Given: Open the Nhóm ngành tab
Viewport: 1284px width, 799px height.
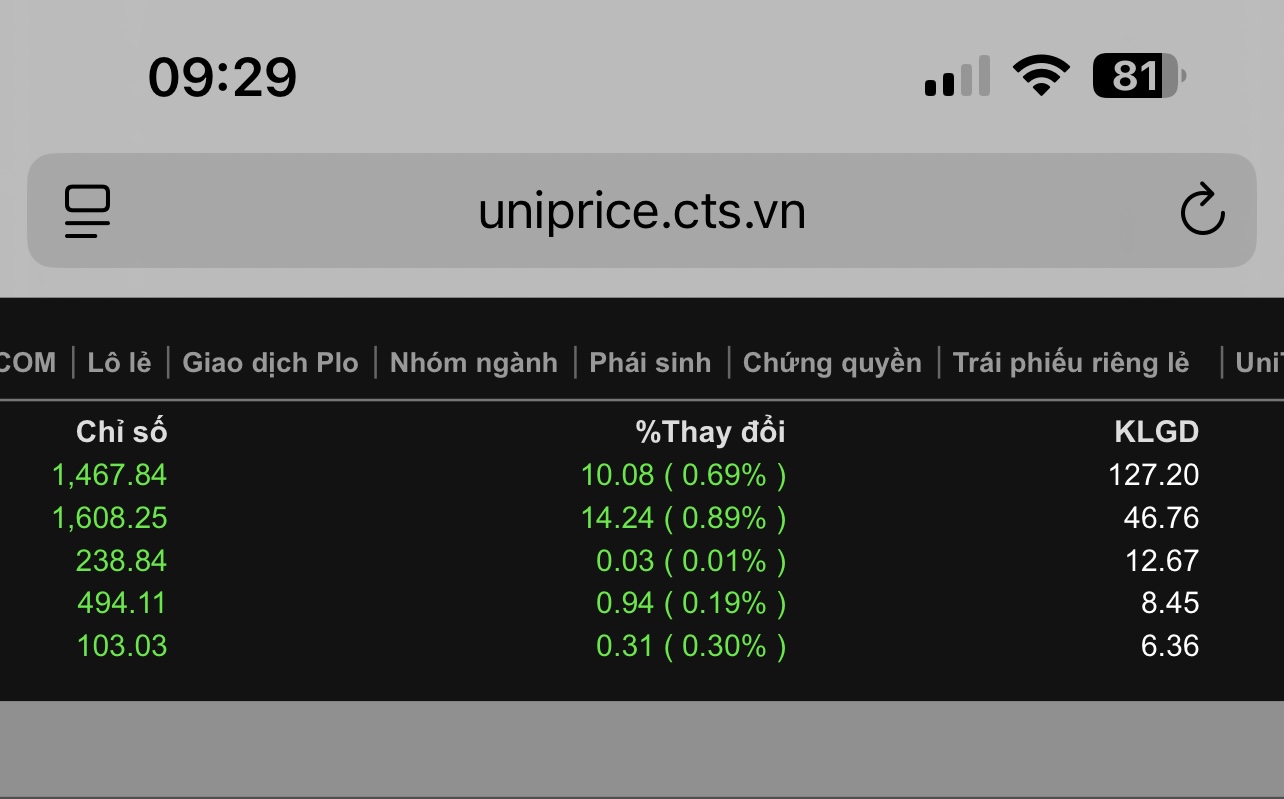Looking at the screenshot, I should click(x=474, y=362).
